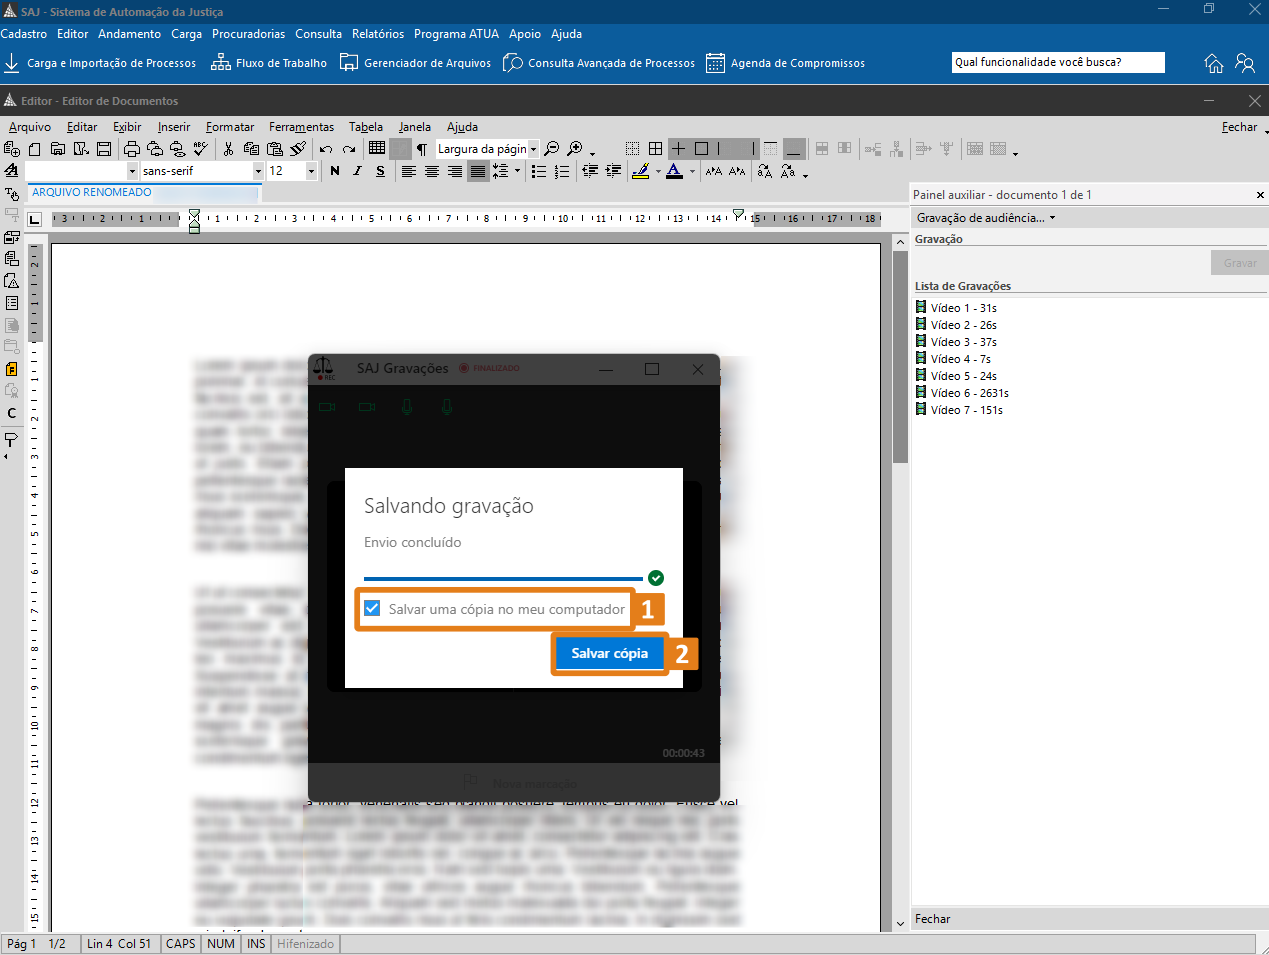Redo action arrow
The height and width of the screenshot is (955, 1269).
[x=349, y=149]
